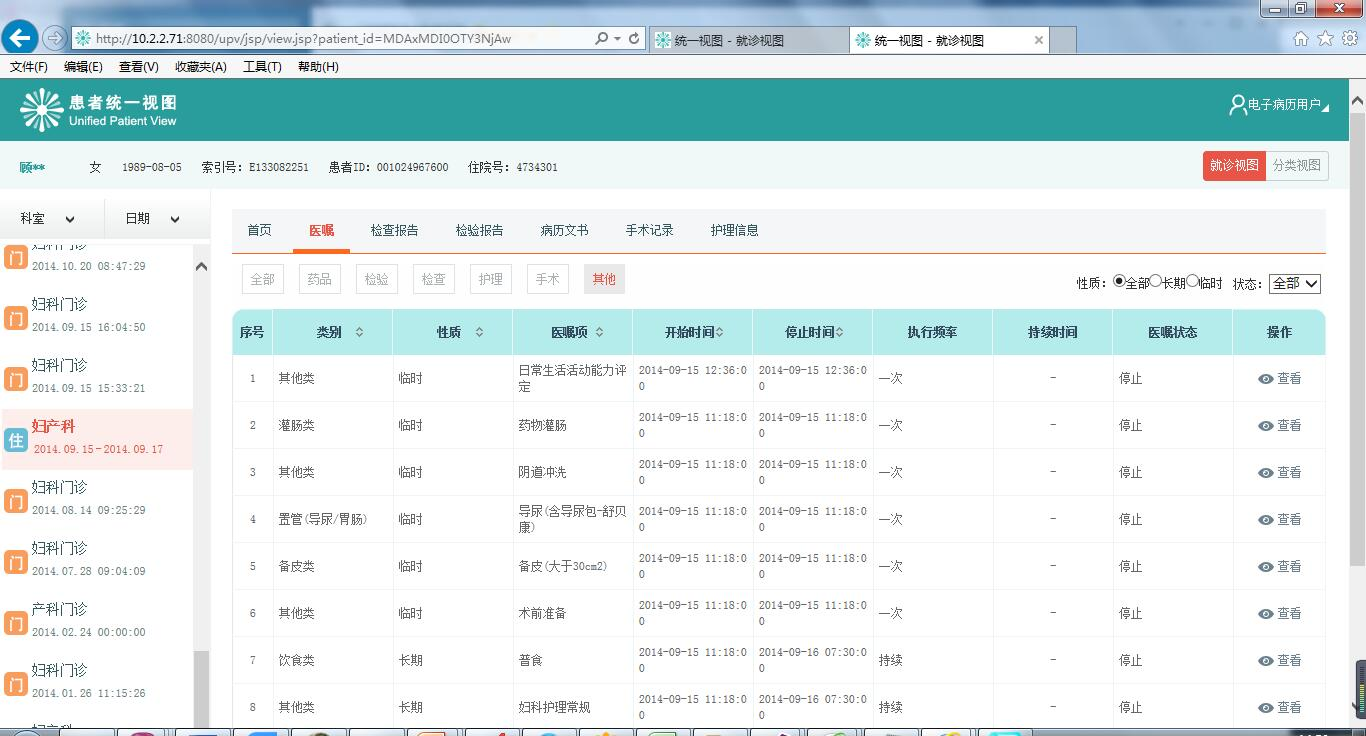Open the 状态 dropdown list

click(1295, 284)
